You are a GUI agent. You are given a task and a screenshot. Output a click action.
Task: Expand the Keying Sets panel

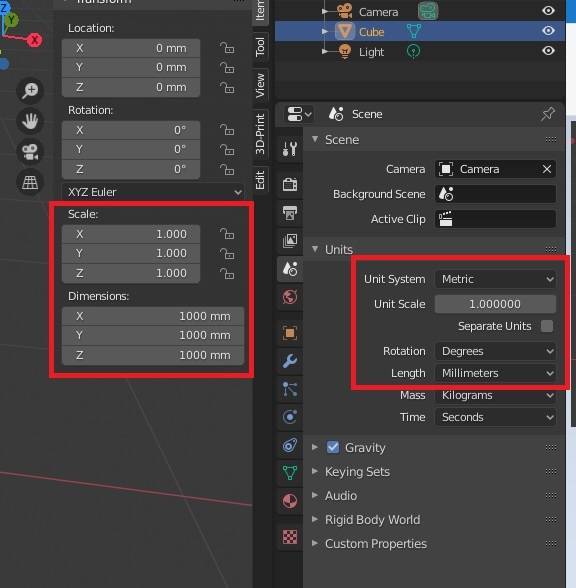357,471
